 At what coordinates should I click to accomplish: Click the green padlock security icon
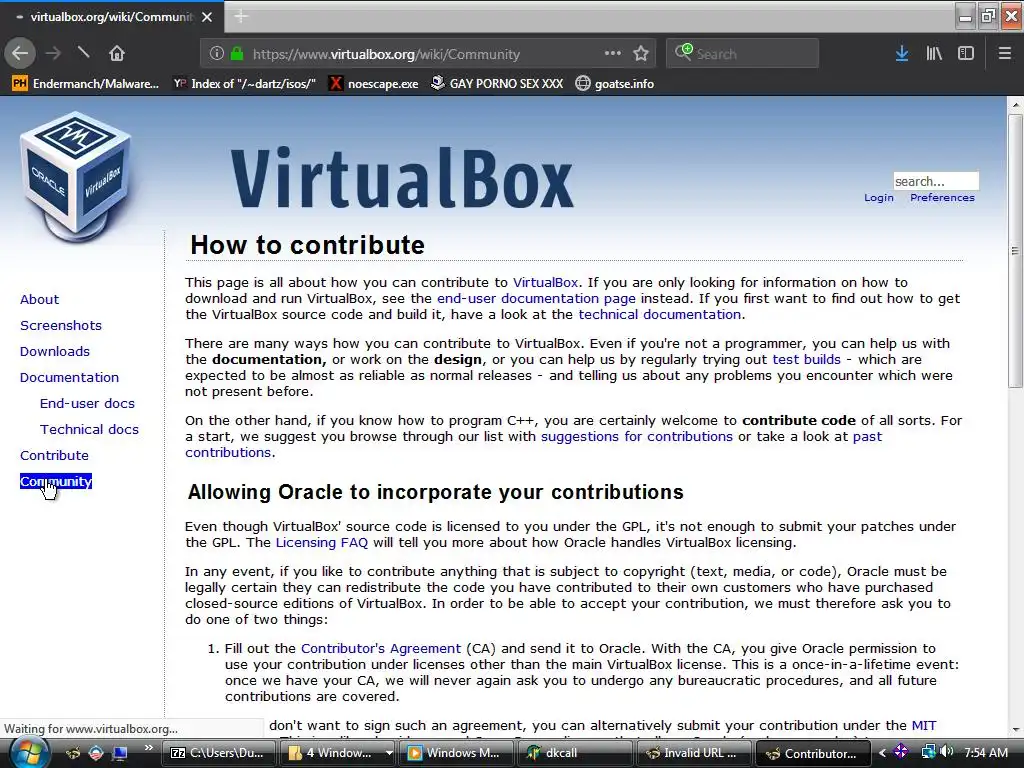237,54
